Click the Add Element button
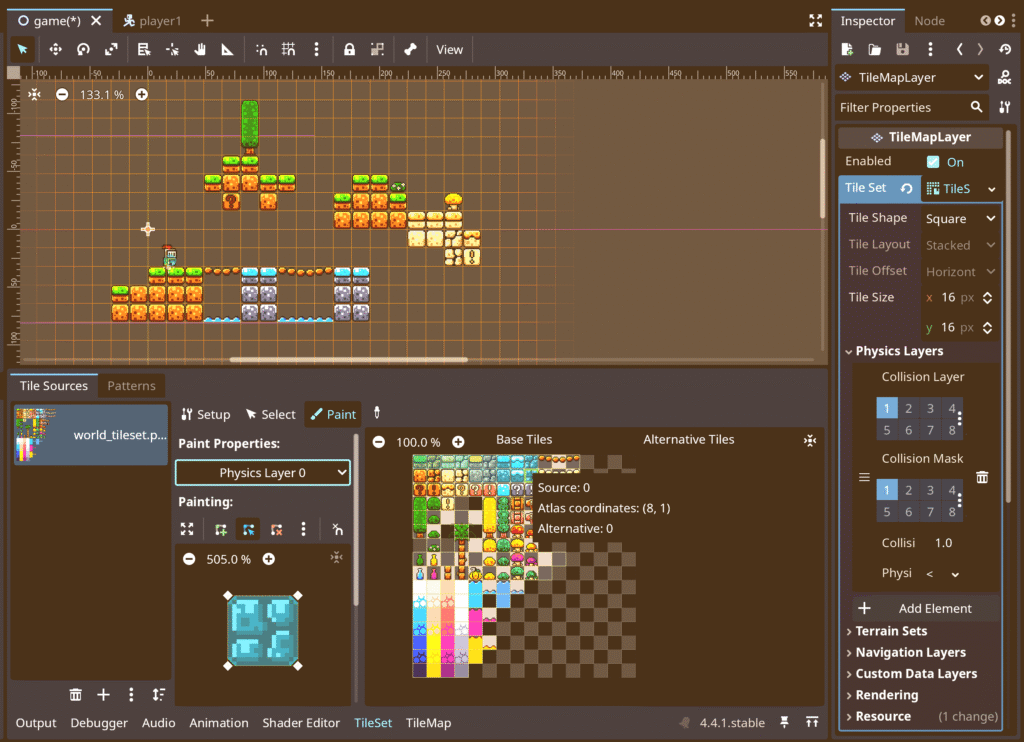The image size is (1024, 742). 926,608
